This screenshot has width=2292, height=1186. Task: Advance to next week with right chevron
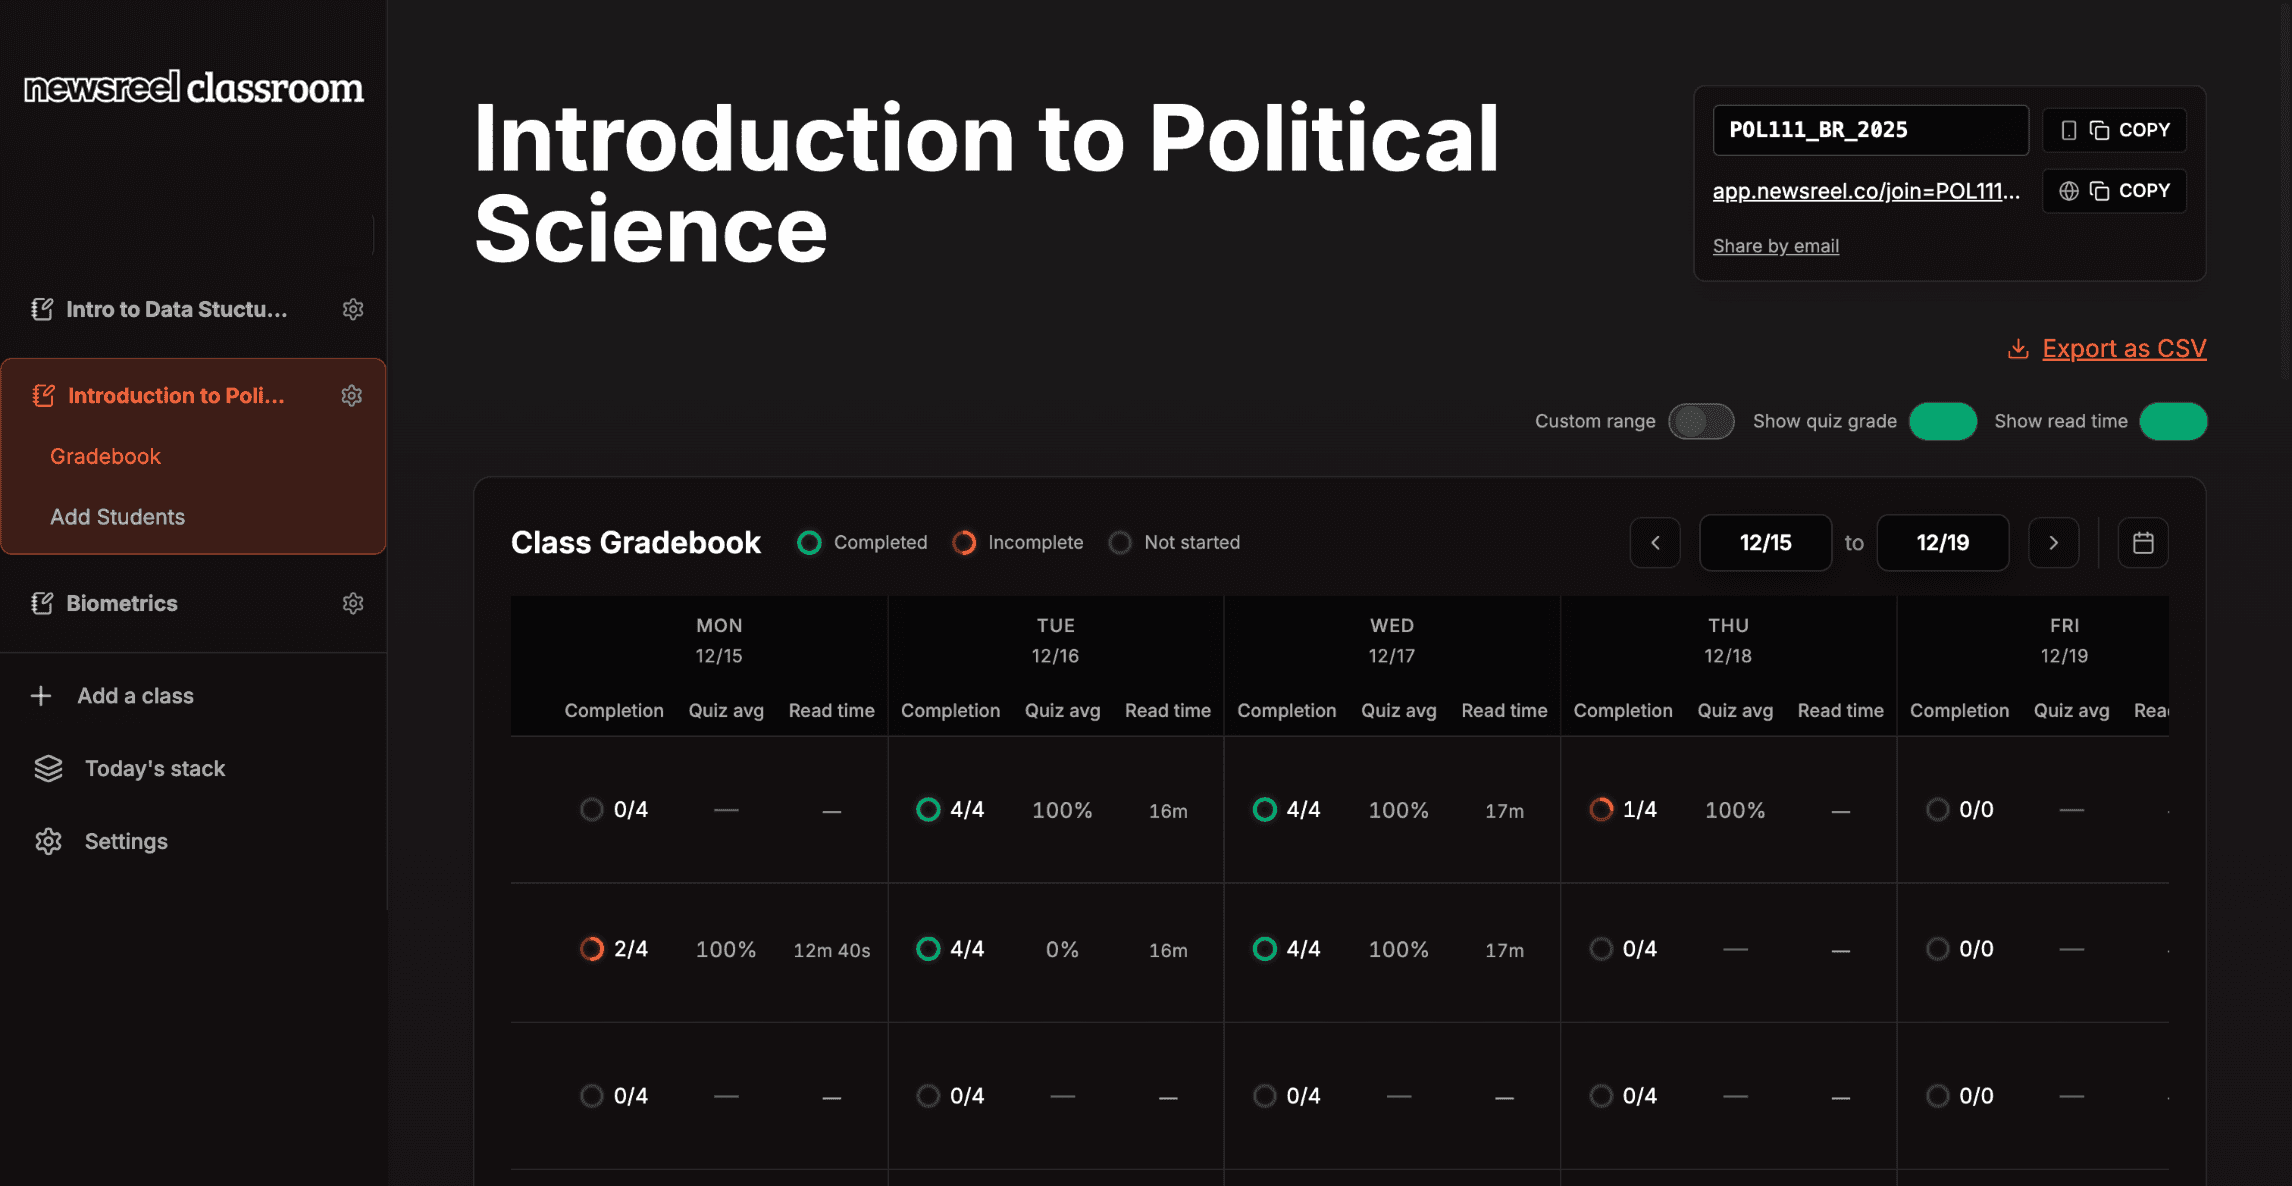[x=2053, y=543]
